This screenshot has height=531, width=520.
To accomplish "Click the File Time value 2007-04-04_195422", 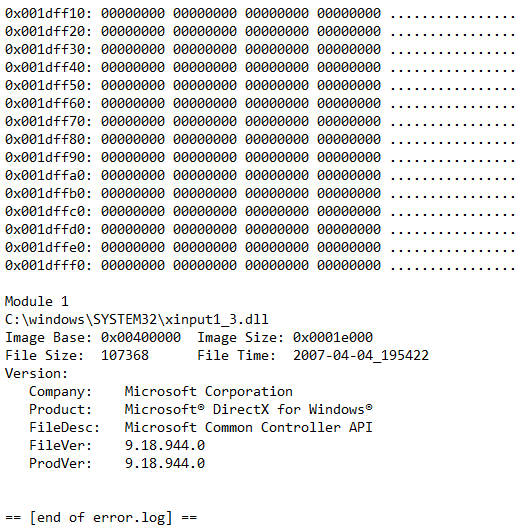I will pos(361,355).
